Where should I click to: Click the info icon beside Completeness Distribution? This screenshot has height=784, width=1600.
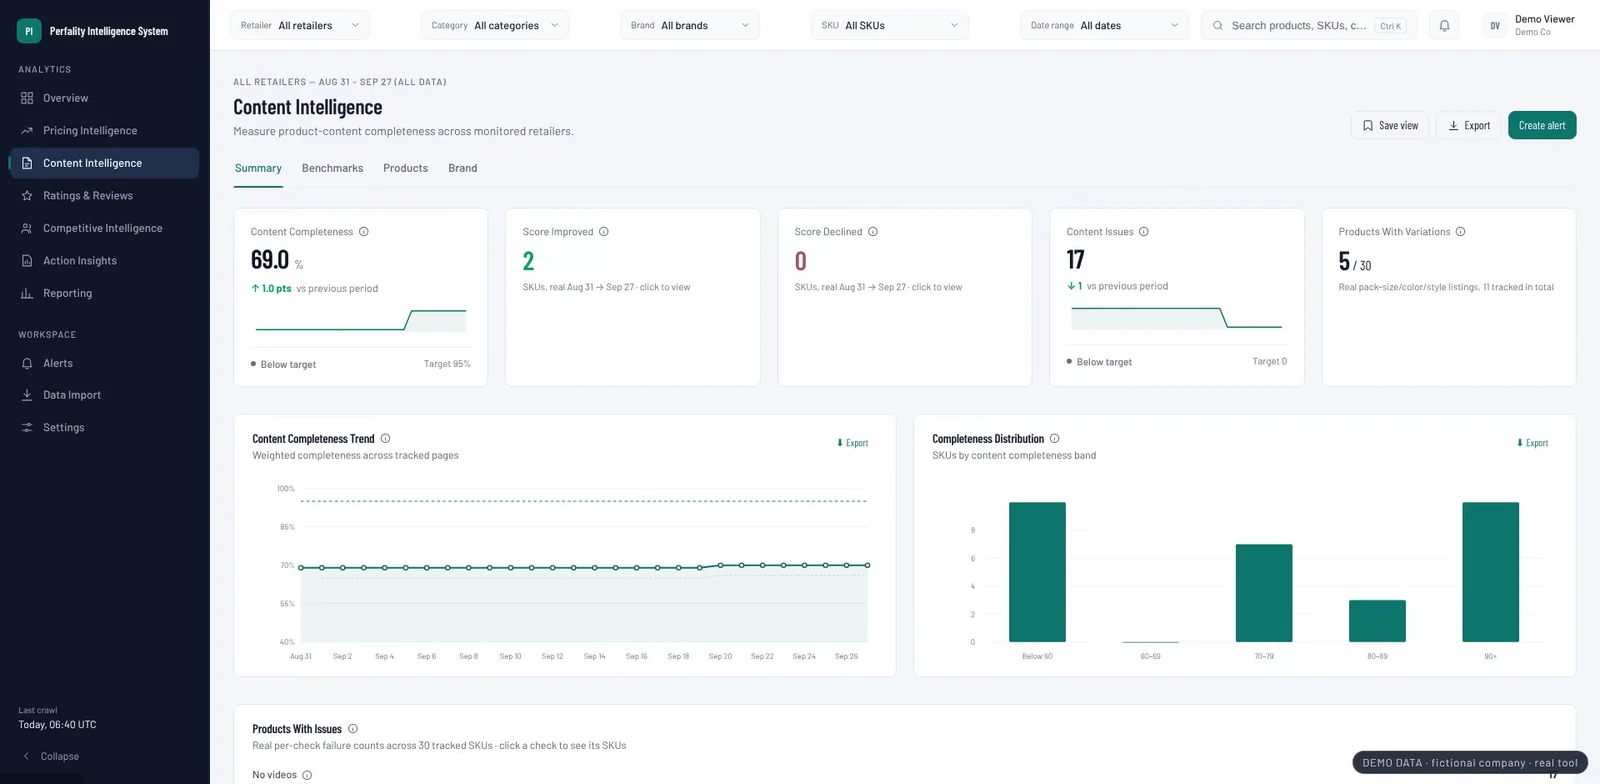click(1055, 439)
